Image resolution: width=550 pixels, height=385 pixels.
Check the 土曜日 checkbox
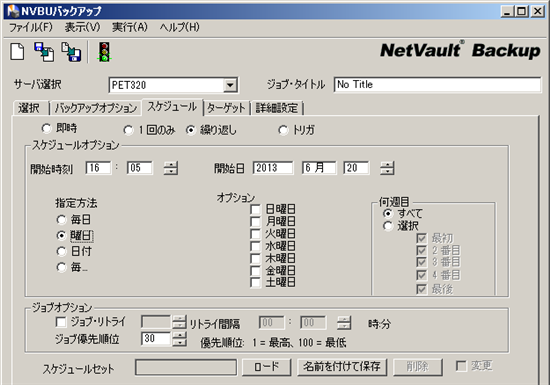click(255, 282)
